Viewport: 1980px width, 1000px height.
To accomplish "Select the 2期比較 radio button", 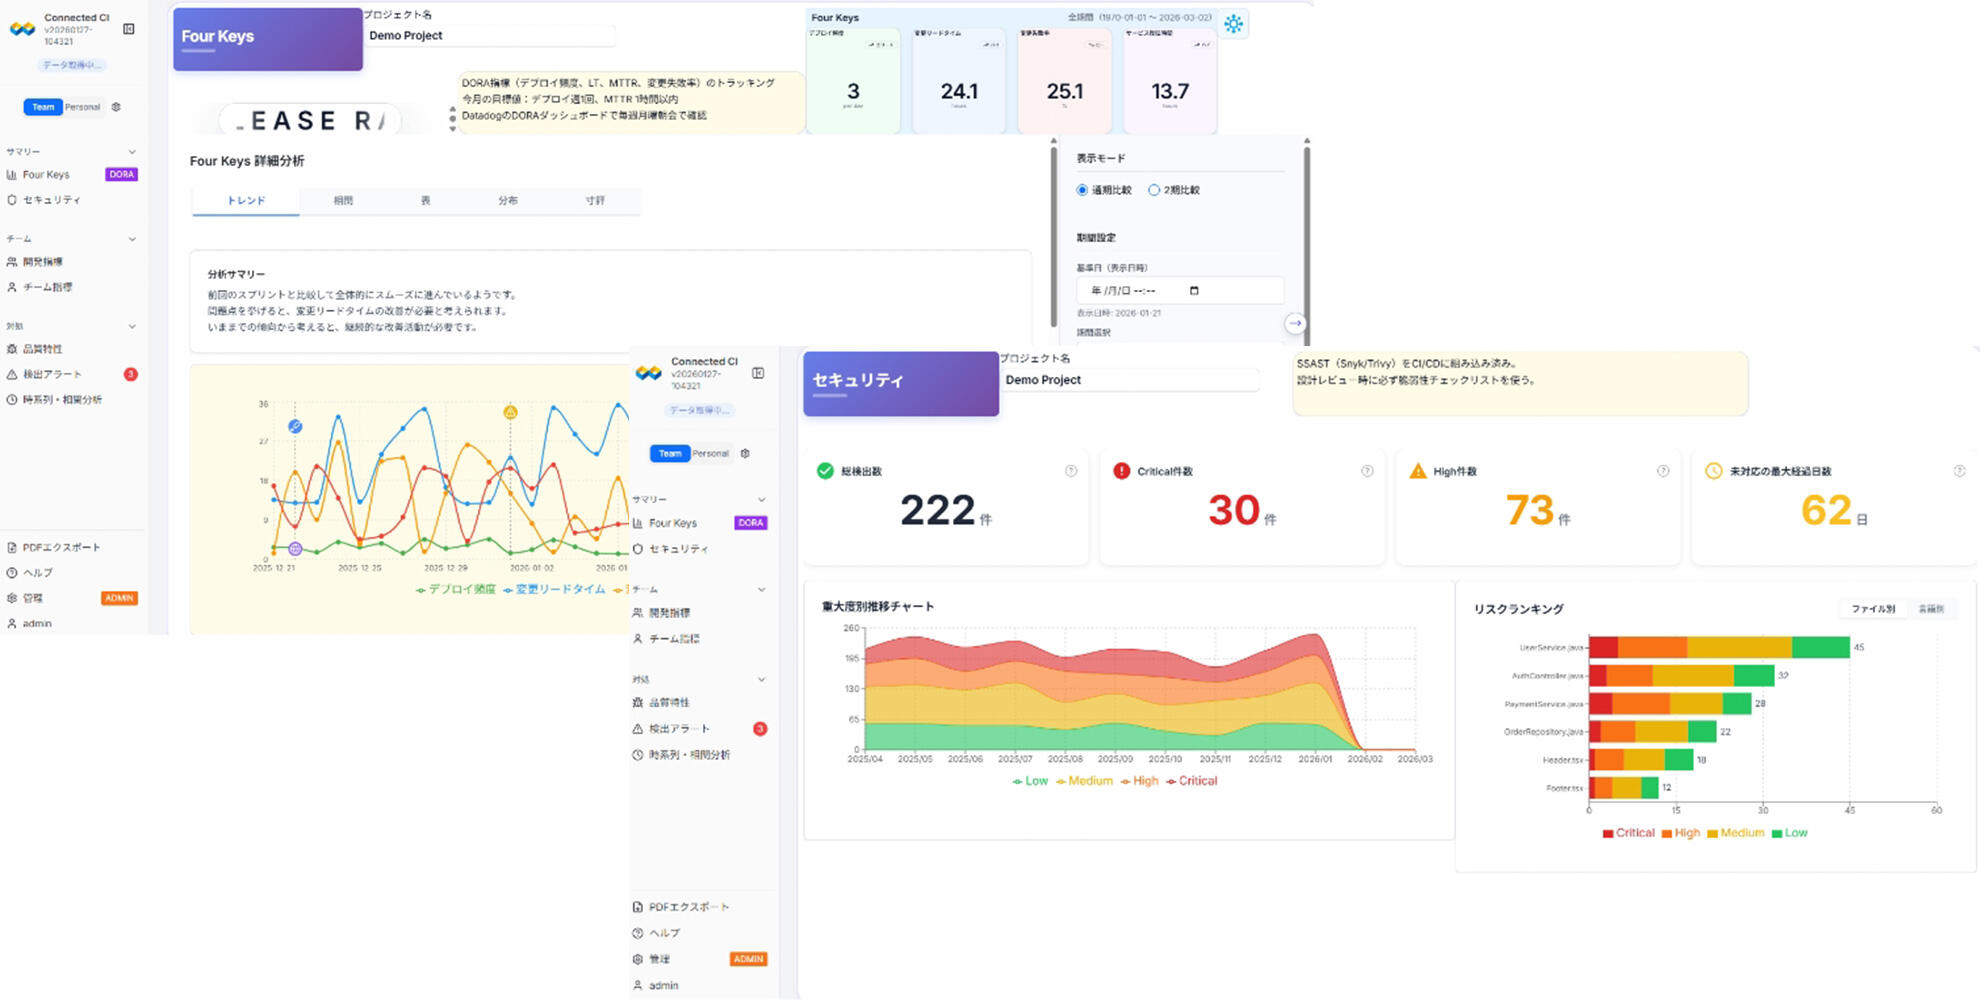I will point(1154,190).
